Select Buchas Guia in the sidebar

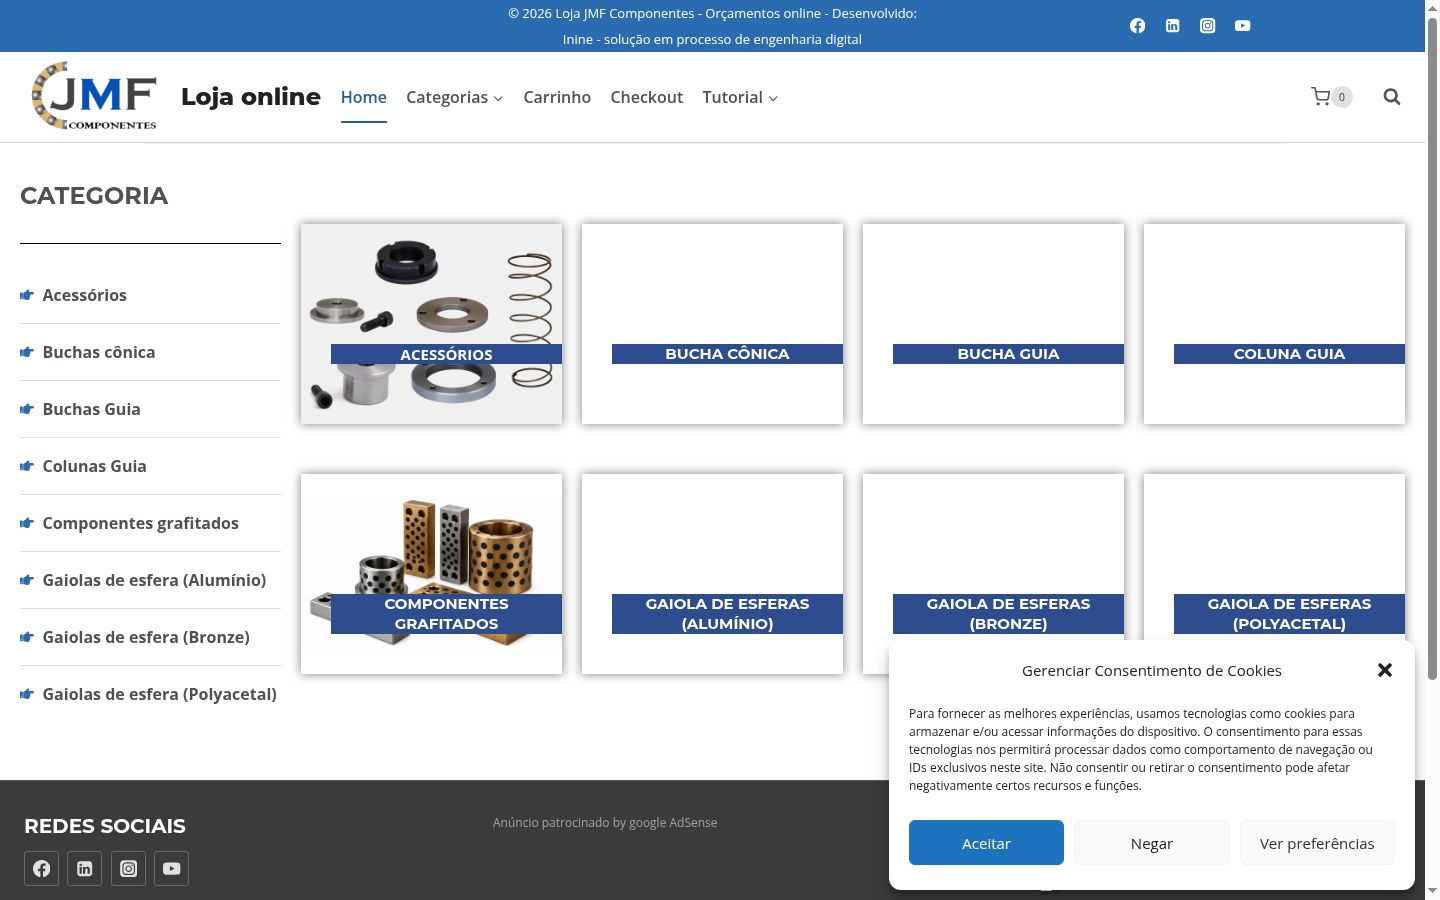(91, 409)
